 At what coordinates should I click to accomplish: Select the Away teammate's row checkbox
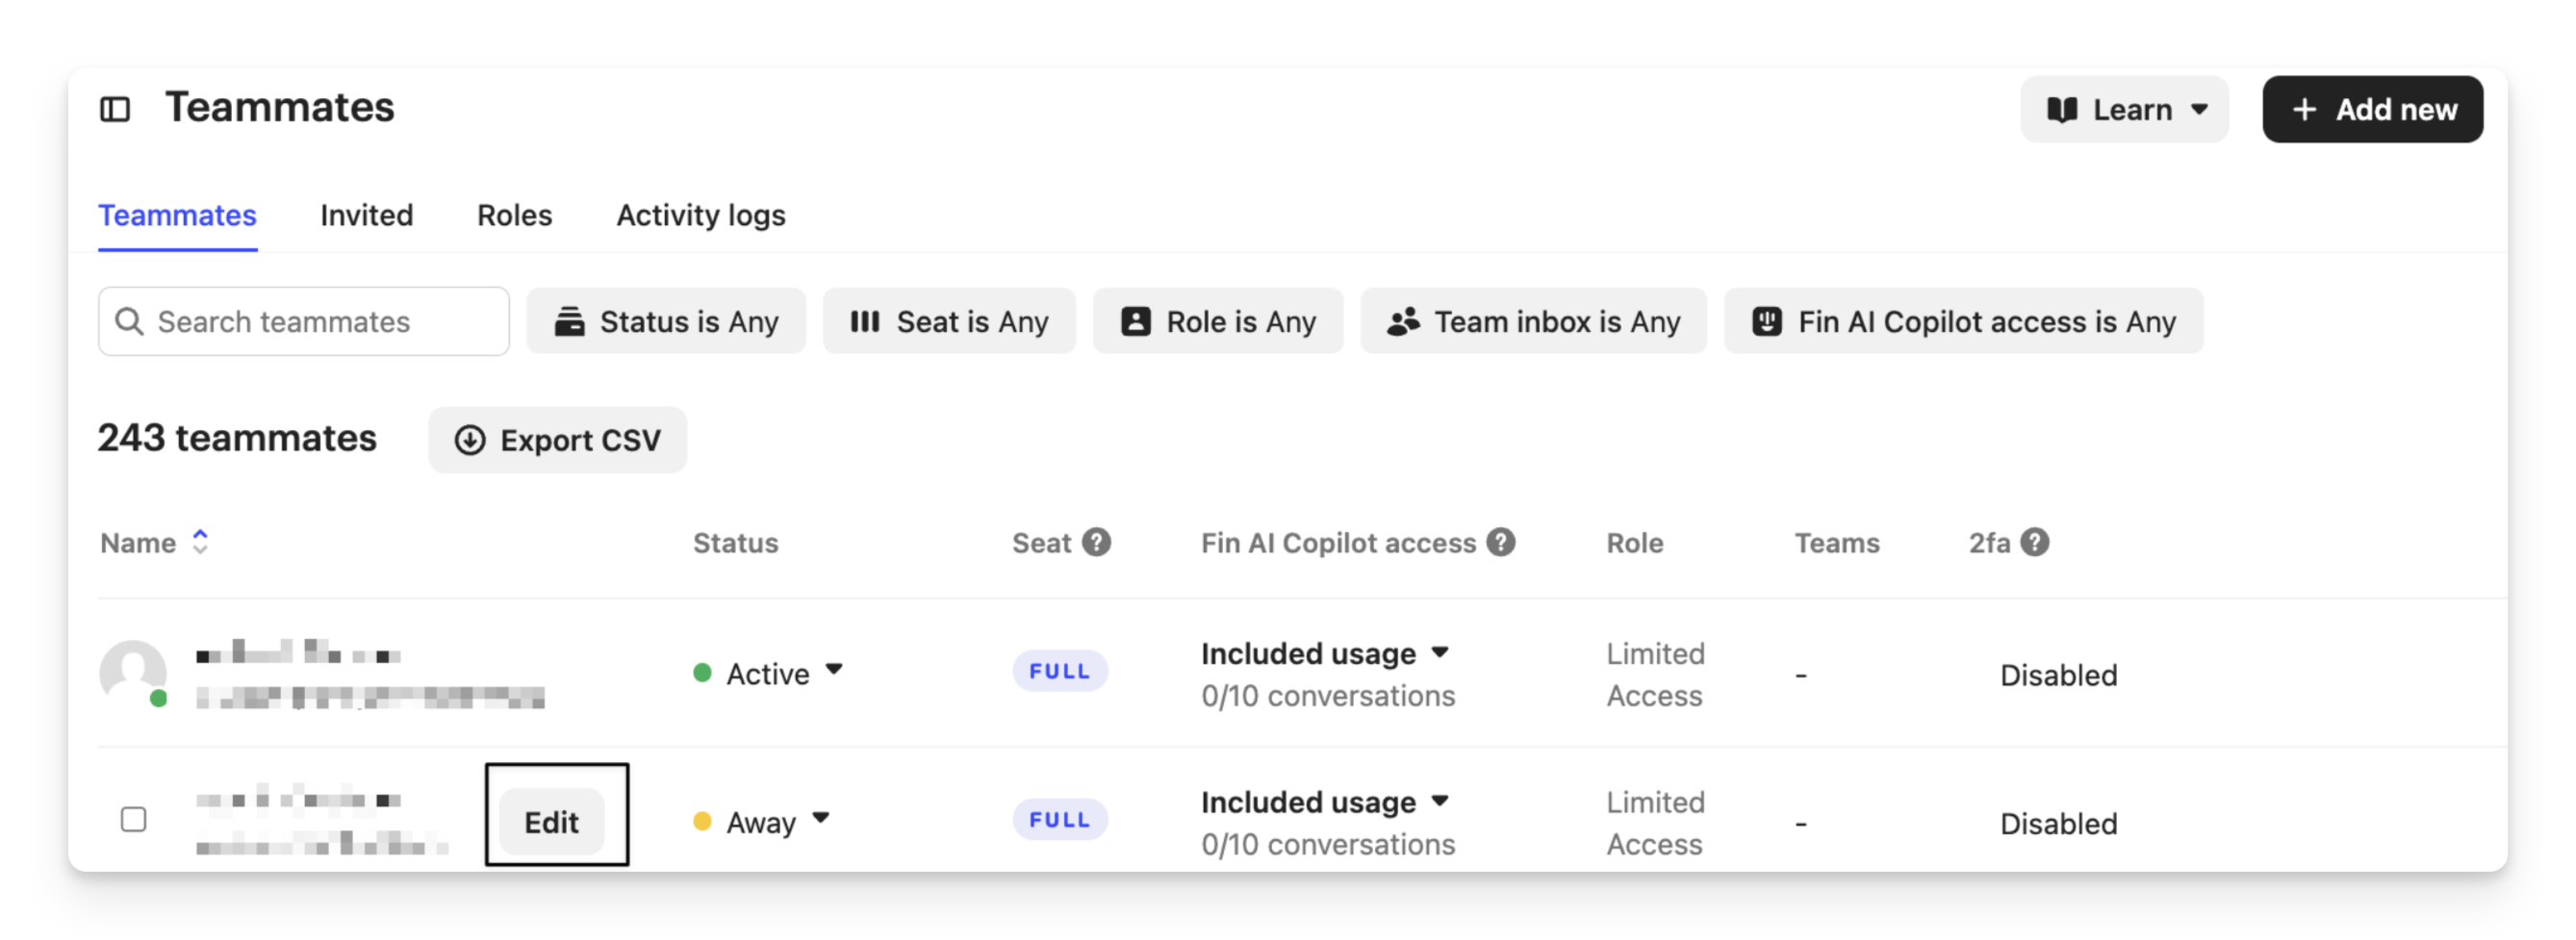pos(133,820)
